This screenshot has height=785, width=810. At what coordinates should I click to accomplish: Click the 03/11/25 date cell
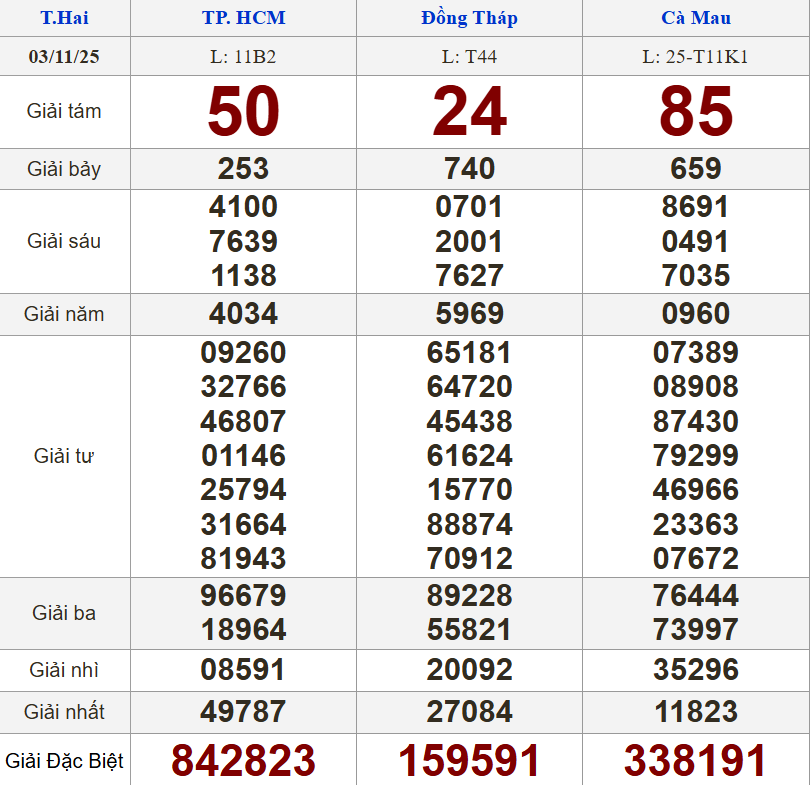pyautogui.click(x=64, y=56)
